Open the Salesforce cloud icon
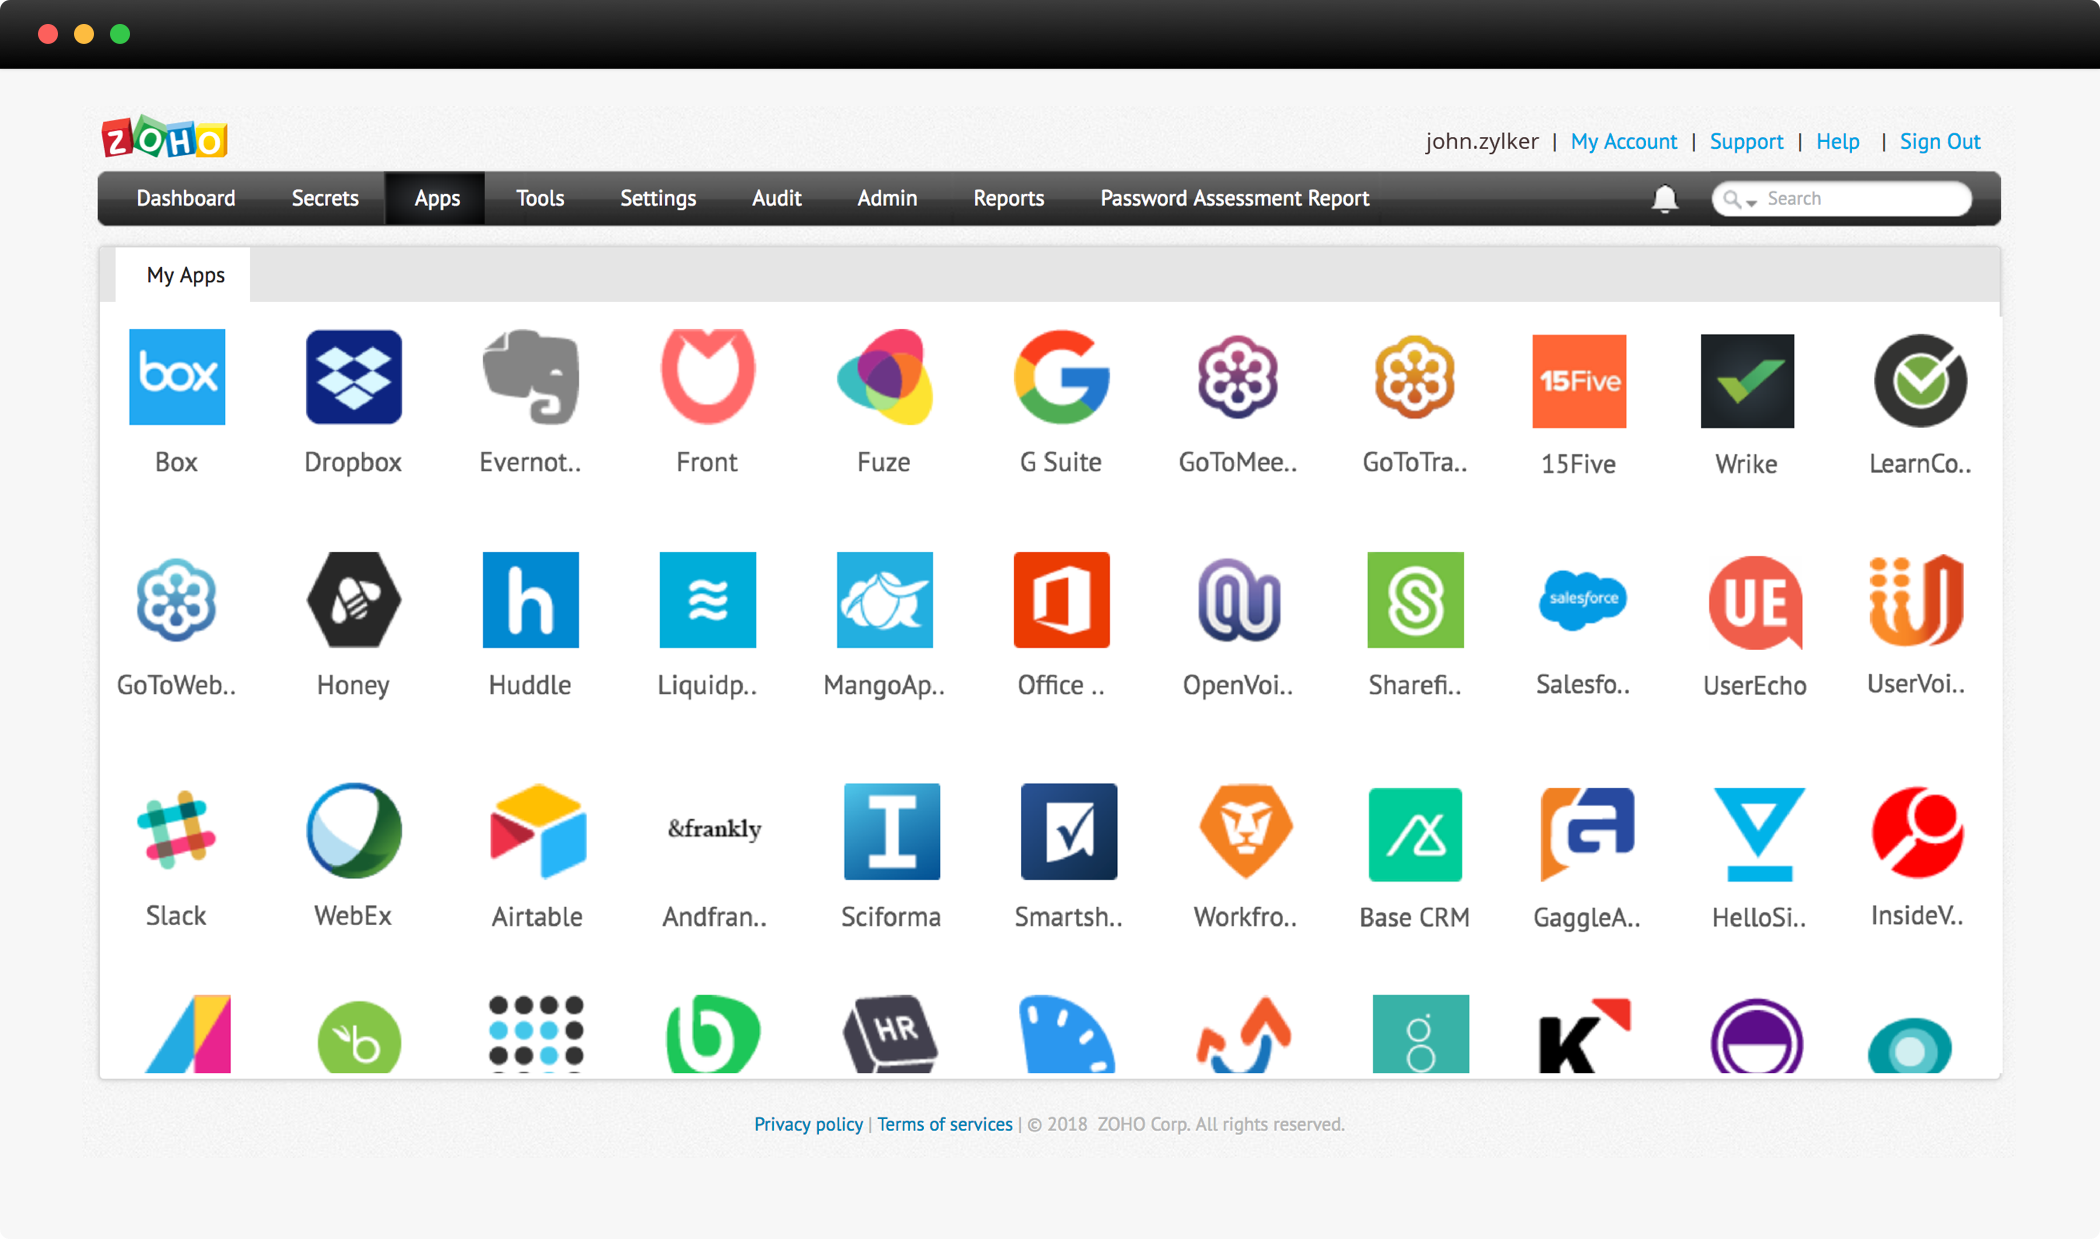The height and width of the screenshot is (1240, 2100). click(x=1583, y=600)
